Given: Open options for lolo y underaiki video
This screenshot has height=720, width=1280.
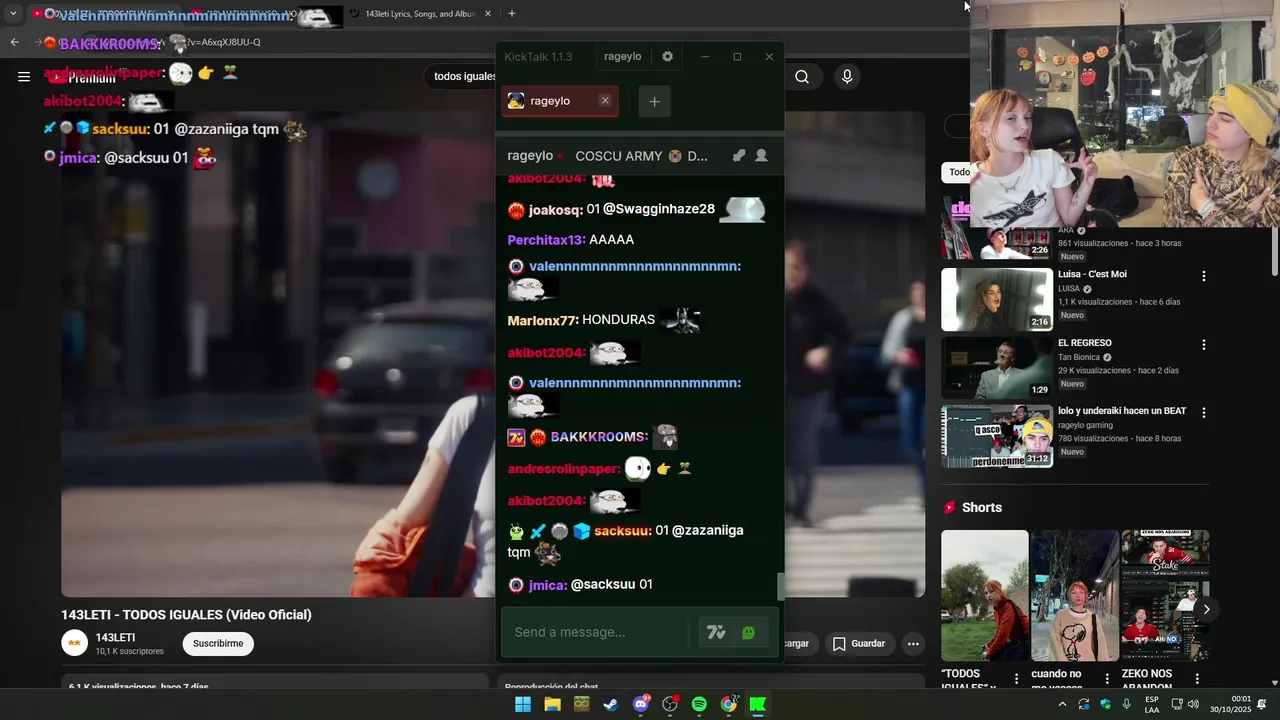Looking at the screenshot, I should [x=1204, y=412].
